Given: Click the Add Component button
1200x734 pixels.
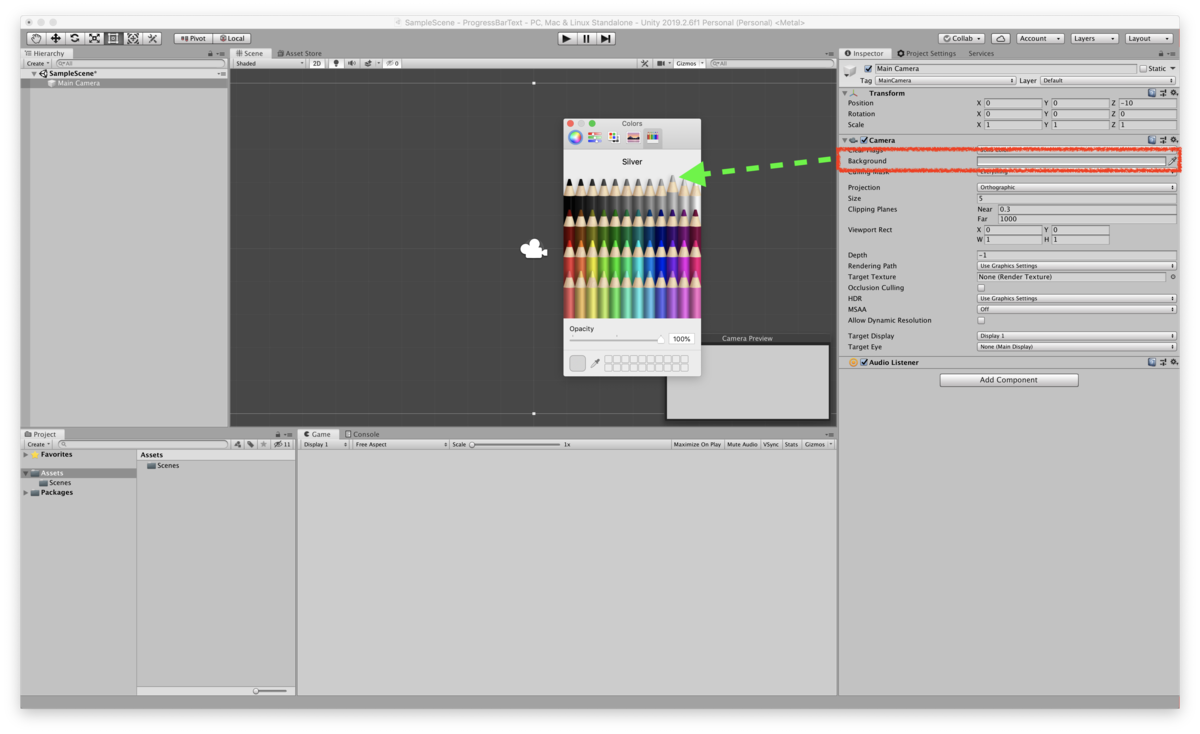Looking at the screenshot, I should [1009, 380].
